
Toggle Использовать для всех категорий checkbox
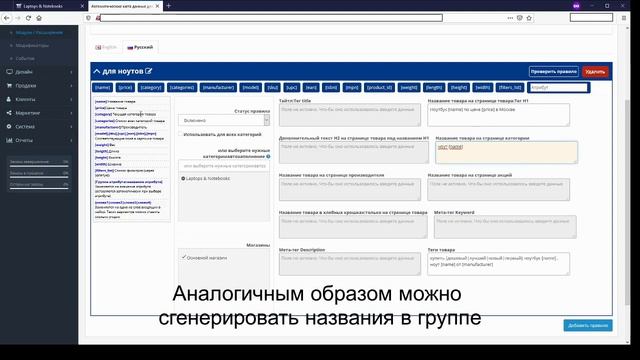(180, 134)
